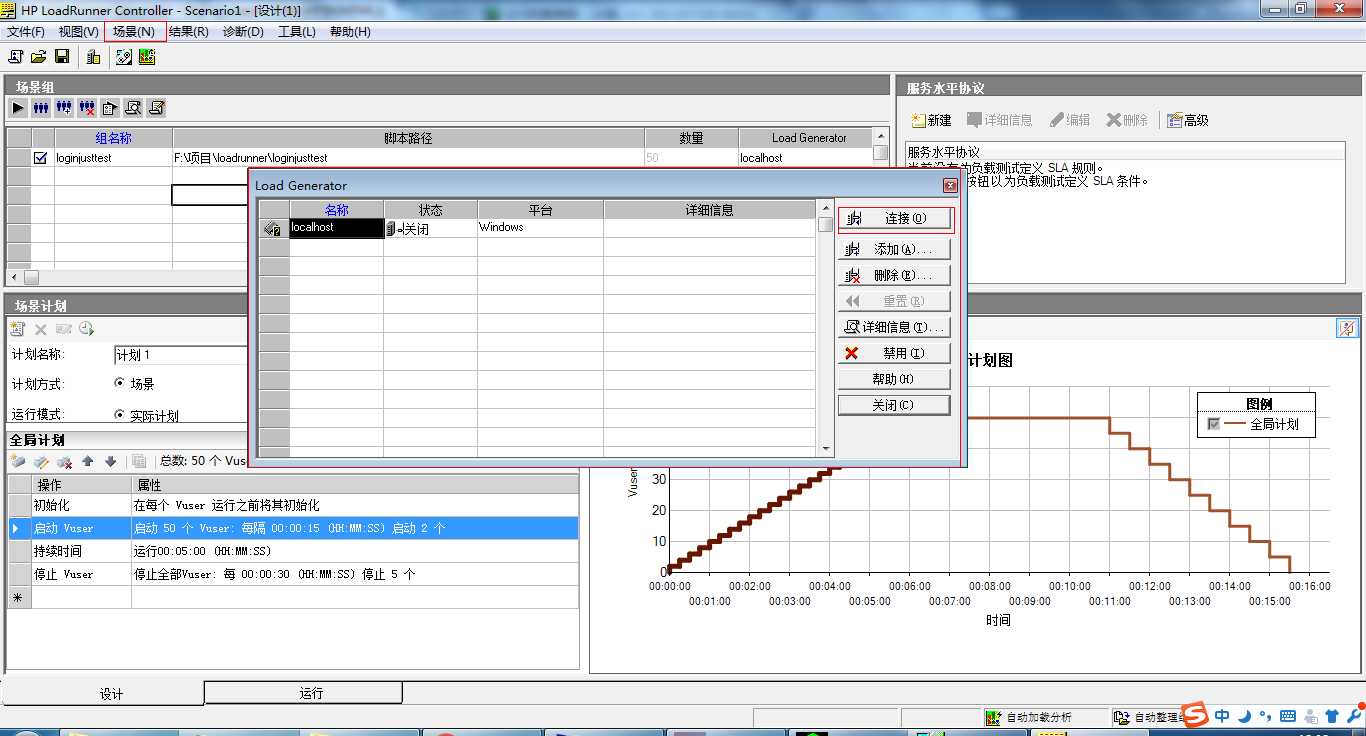Click the 添加(A)... button

(x=894, y=249)
